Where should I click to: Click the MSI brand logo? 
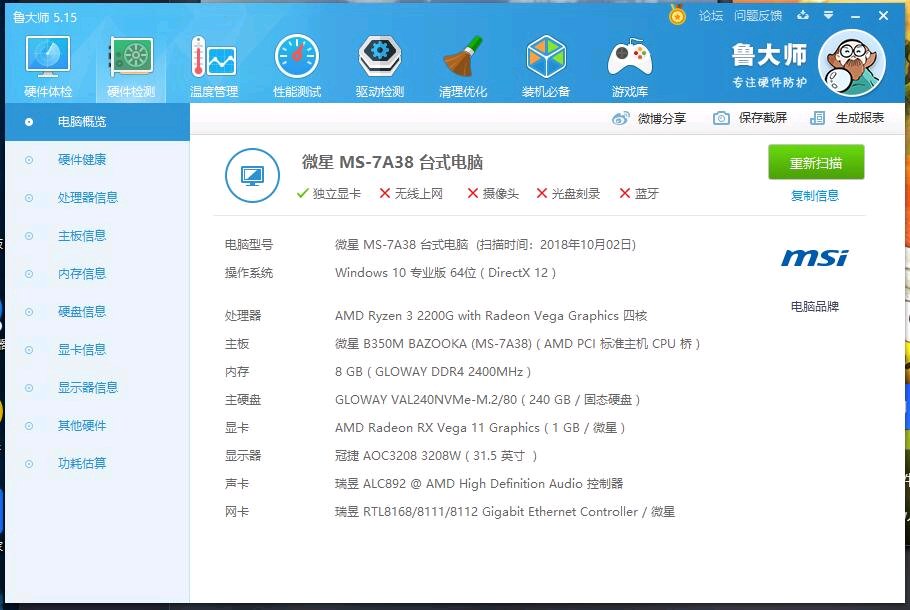point(815,258)
